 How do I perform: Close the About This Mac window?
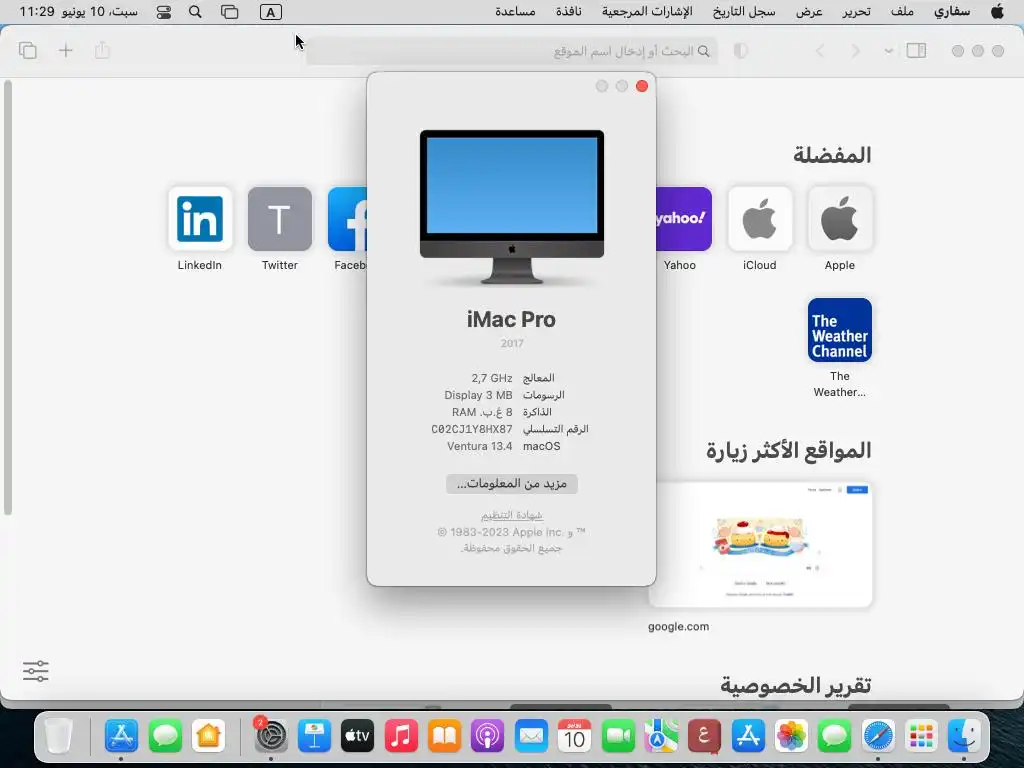point(642,86)
